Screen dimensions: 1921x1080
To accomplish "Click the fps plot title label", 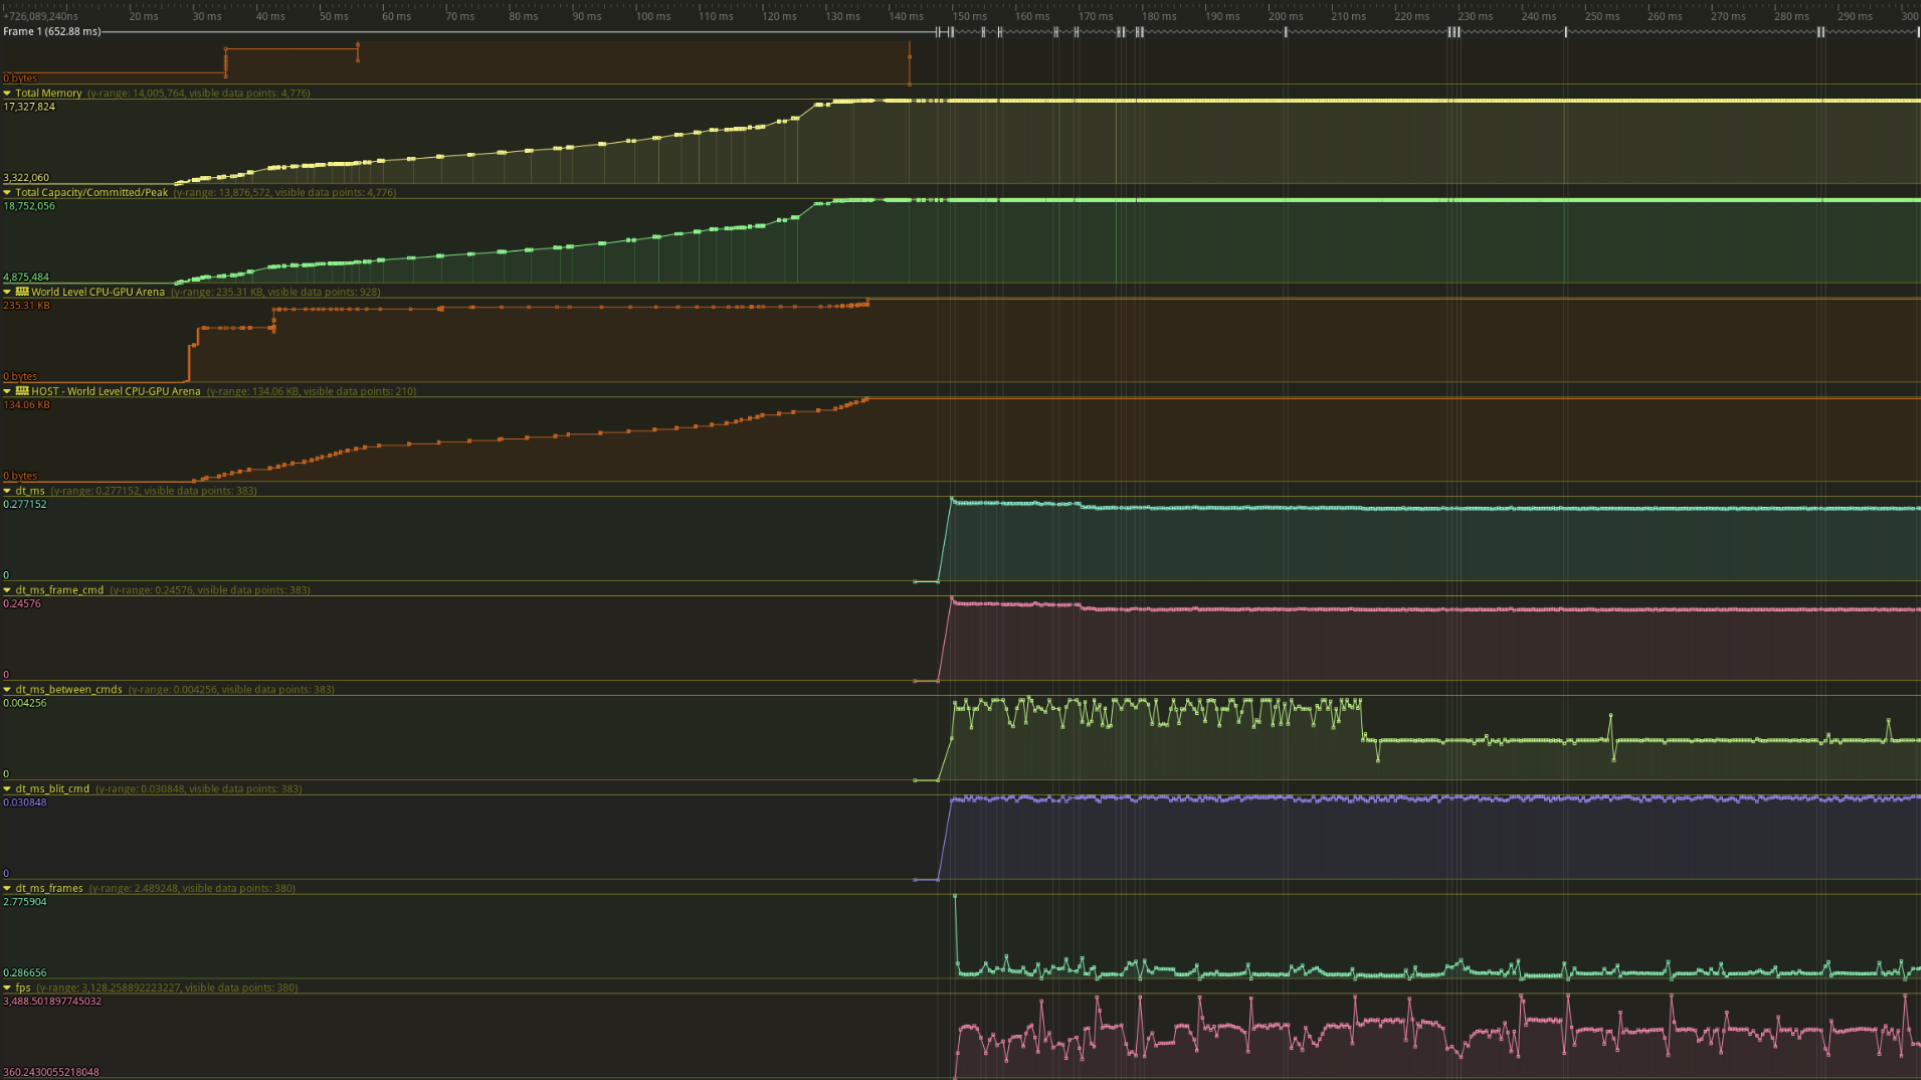I will (x=23, y=987).
